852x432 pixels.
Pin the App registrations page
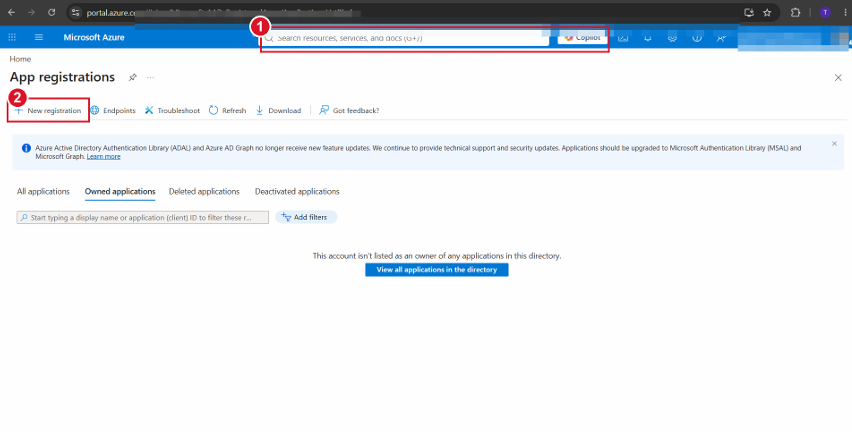click(x=133, y=77)
